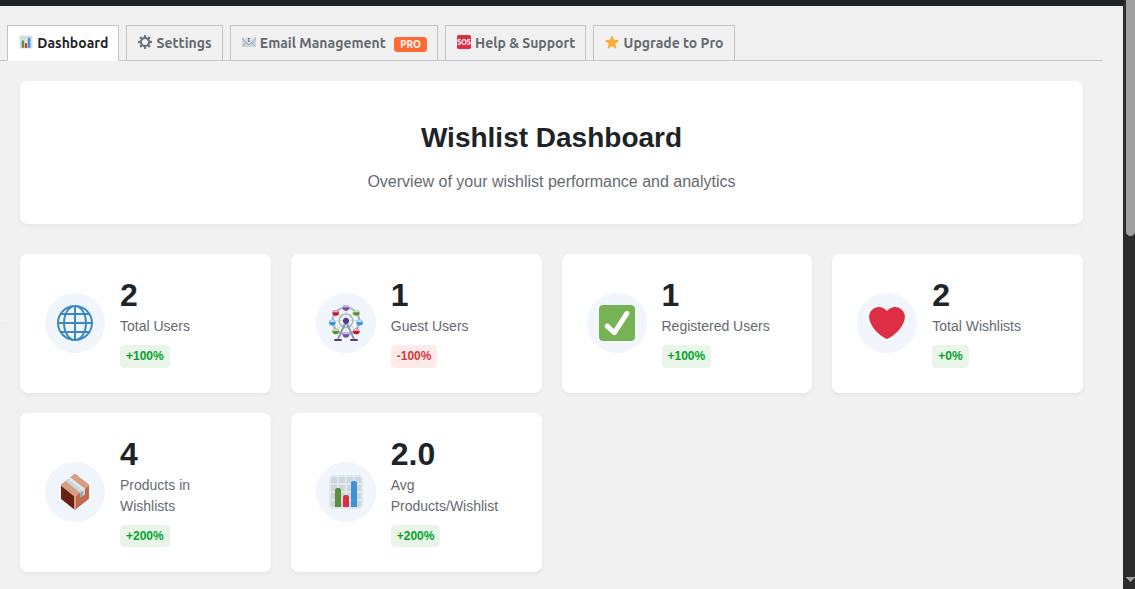Screen dimensions: 1135x589
Task: Click the gear icon on the Settings tab
Action: 145,42
